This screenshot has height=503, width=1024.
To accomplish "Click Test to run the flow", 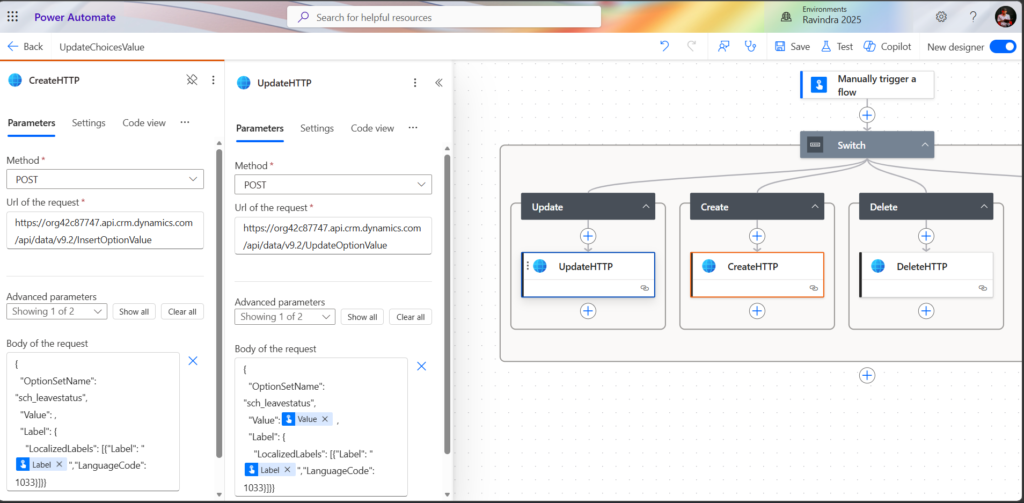I will coord(837,46).
